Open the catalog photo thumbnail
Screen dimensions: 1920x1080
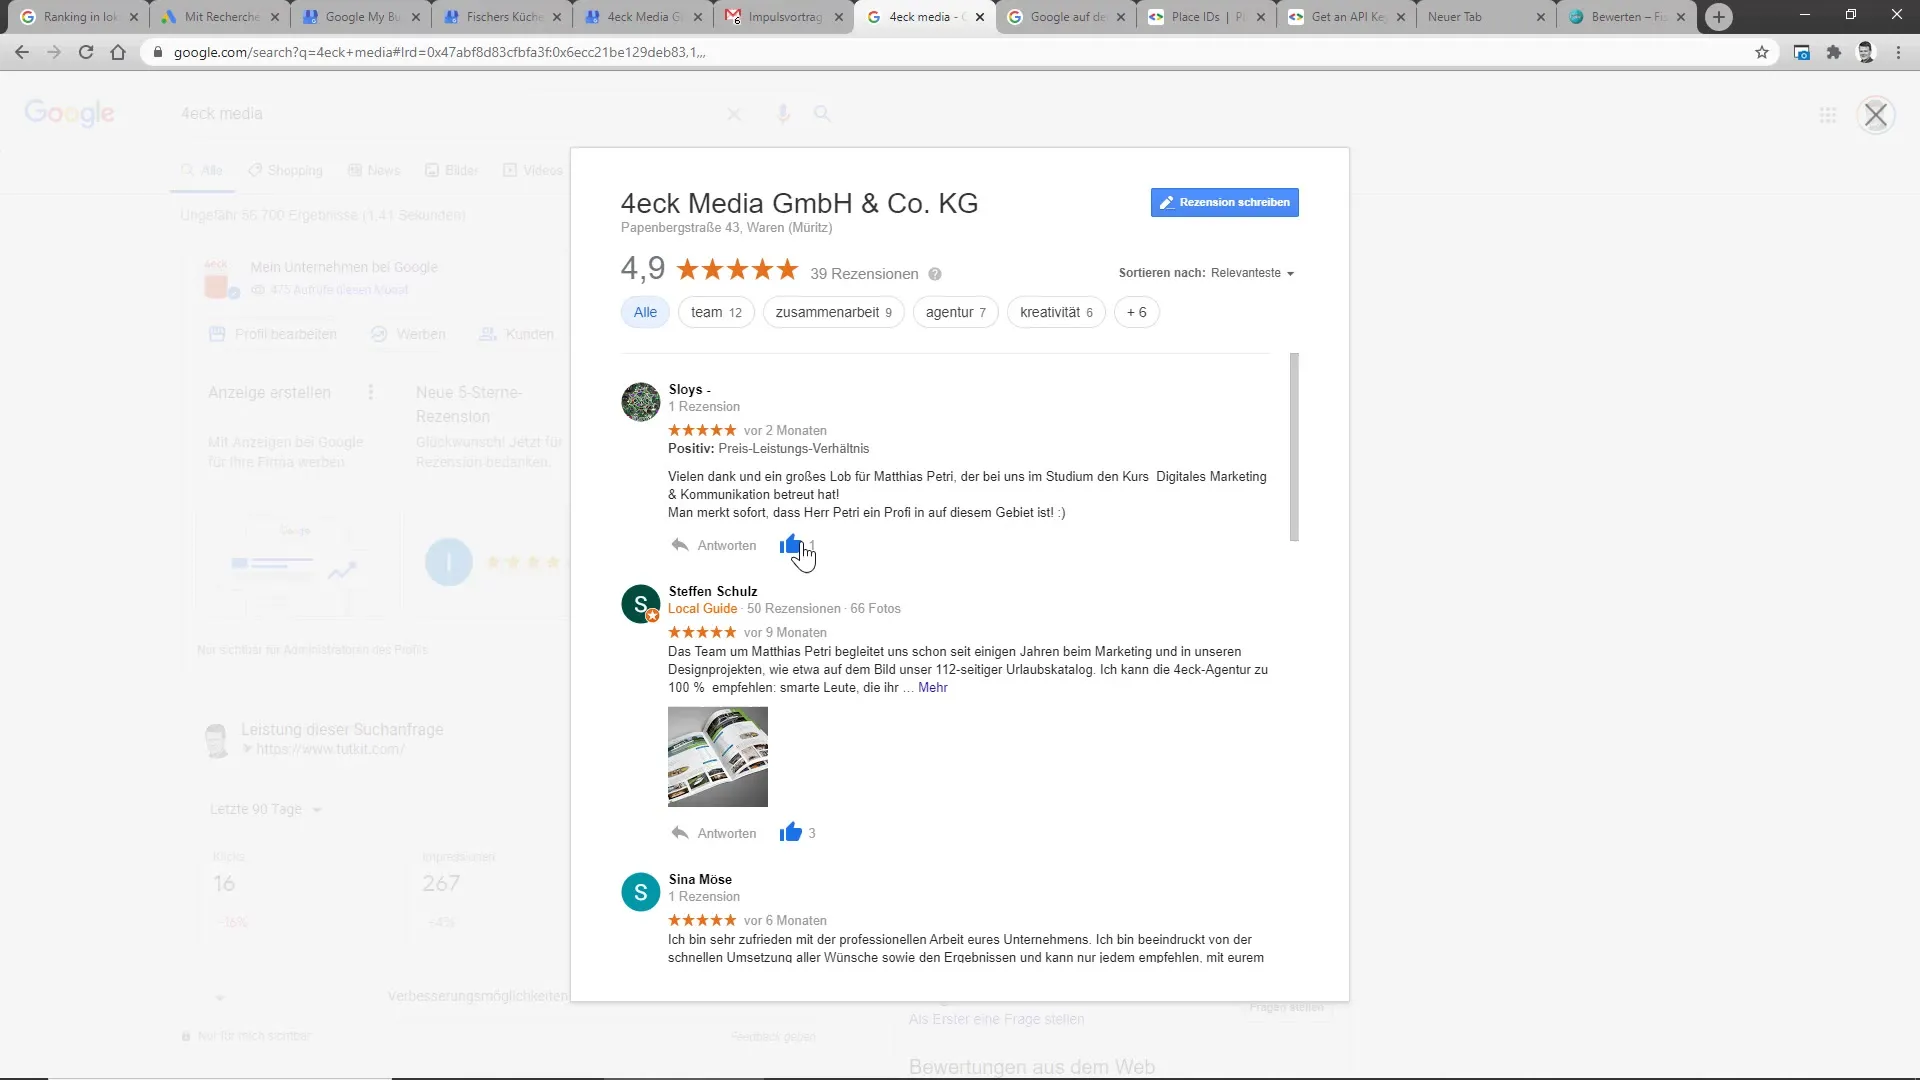718,757
